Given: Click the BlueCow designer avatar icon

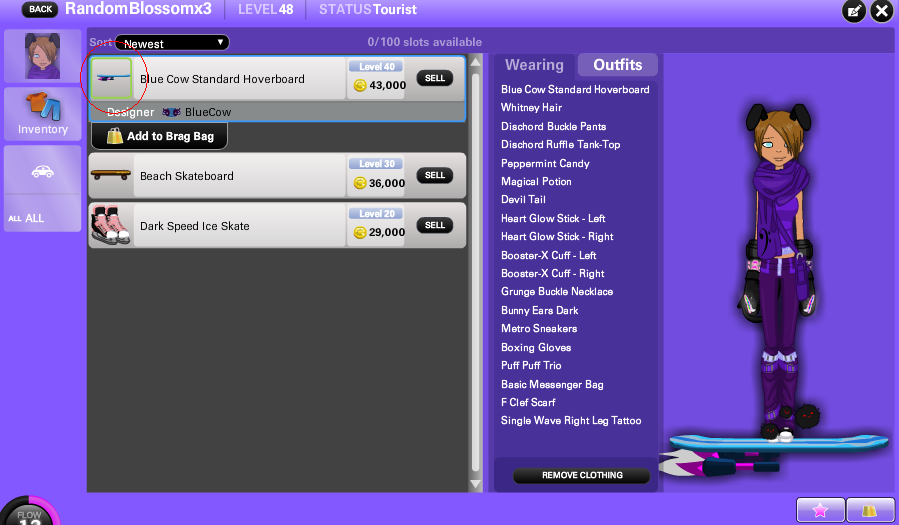Looking at the screenshot, I should point(171,112).
